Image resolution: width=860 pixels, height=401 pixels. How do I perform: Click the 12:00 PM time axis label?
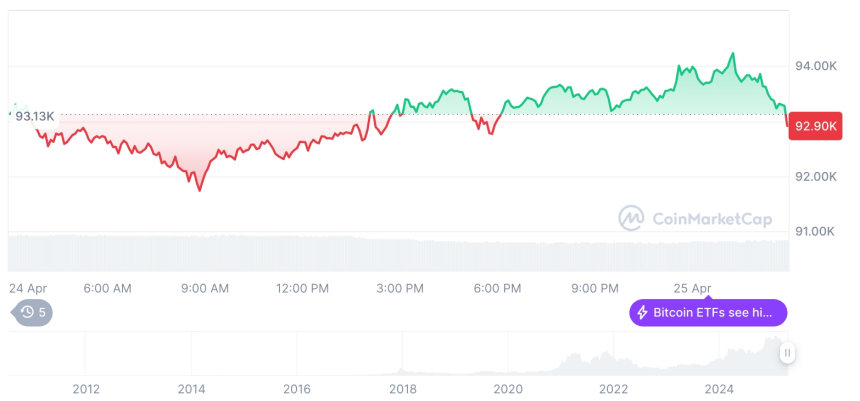pyautogui.click(x=302, y=288)
